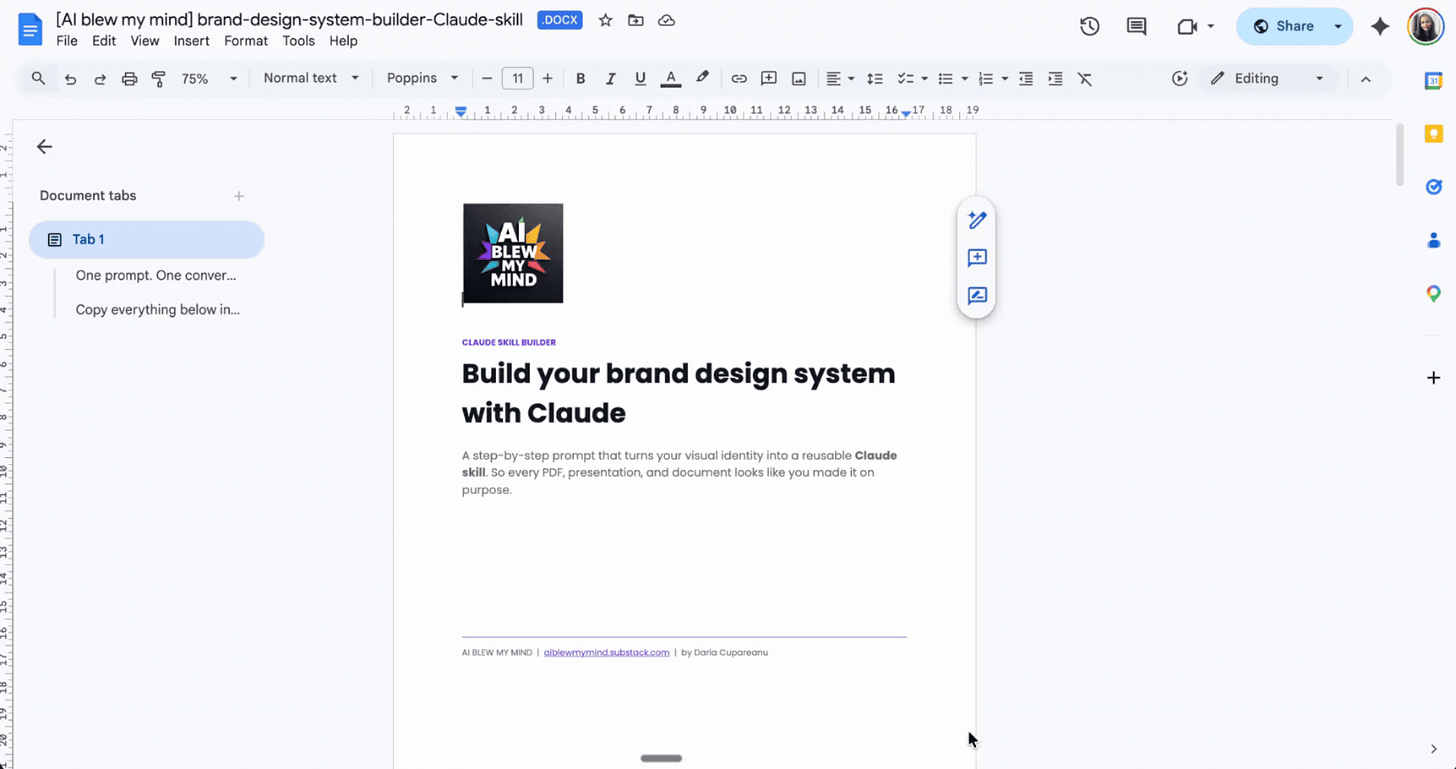Image resolution: width=1456 pixels, height=769 pixels.
Task: Open the Normal text style dropdown
Action: tap(311, 78)
